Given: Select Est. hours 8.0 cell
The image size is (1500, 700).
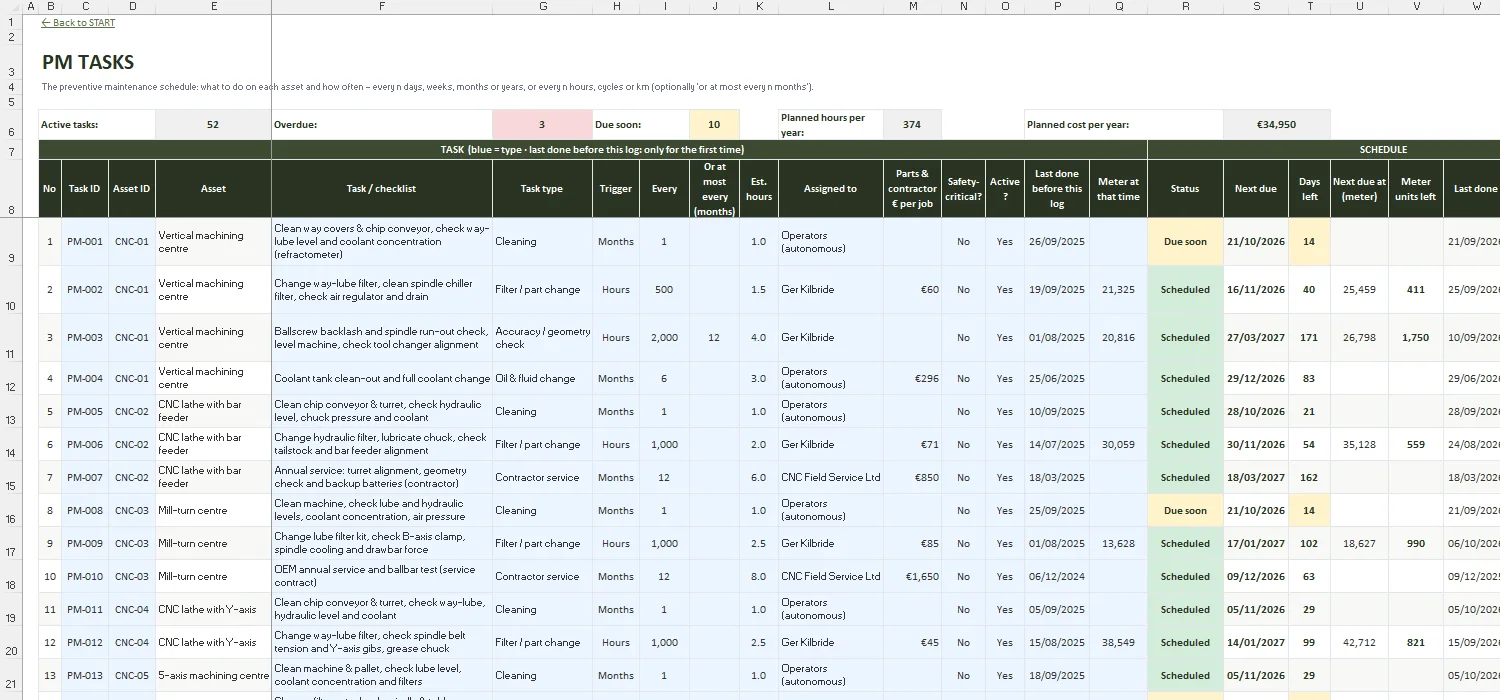Looking at the screenshot, I should pos(758,577).
